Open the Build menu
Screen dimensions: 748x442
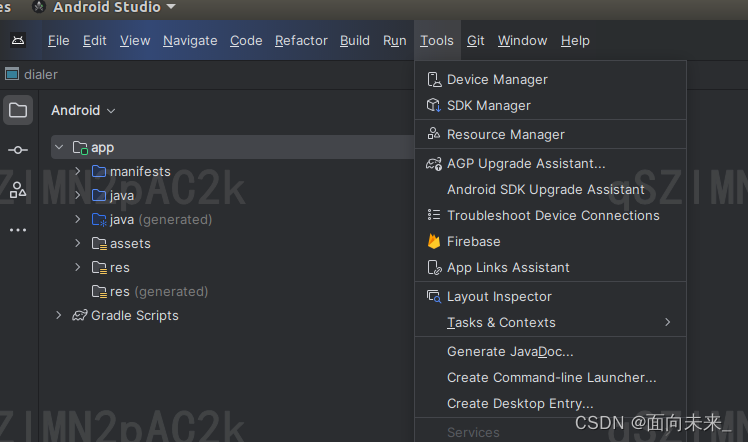pos(355,41)
